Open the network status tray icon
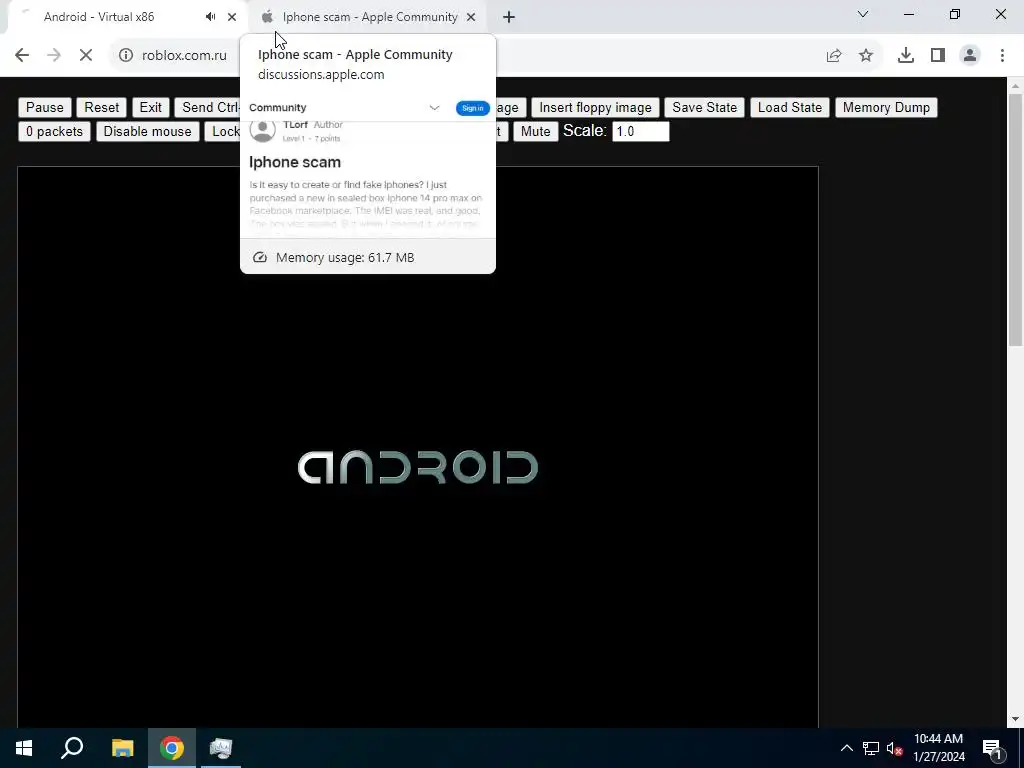The height and width of the screenshot is (768, 1024). (x=871, y=748)
